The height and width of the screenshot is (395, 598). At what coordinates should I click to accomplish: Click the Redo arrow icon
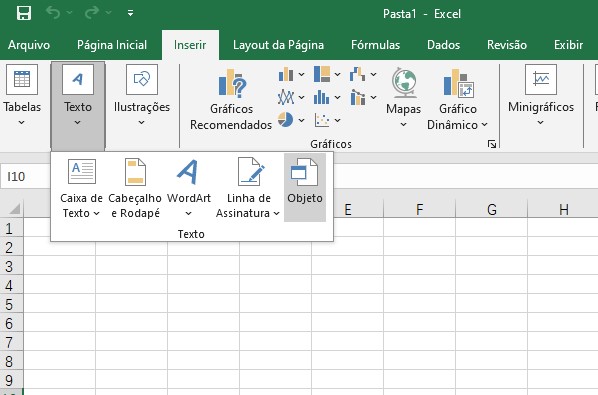(x=92, y=13)
